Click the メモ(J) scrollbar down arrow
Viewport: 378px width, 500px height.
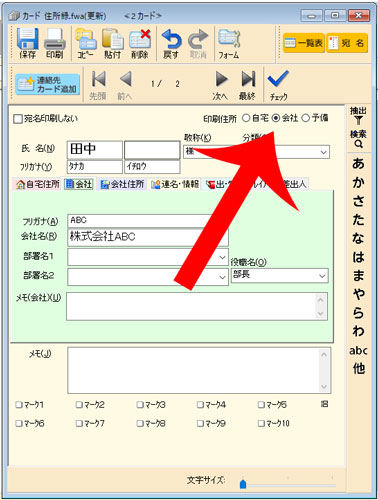pyautogui.click(x=324, y=387)
